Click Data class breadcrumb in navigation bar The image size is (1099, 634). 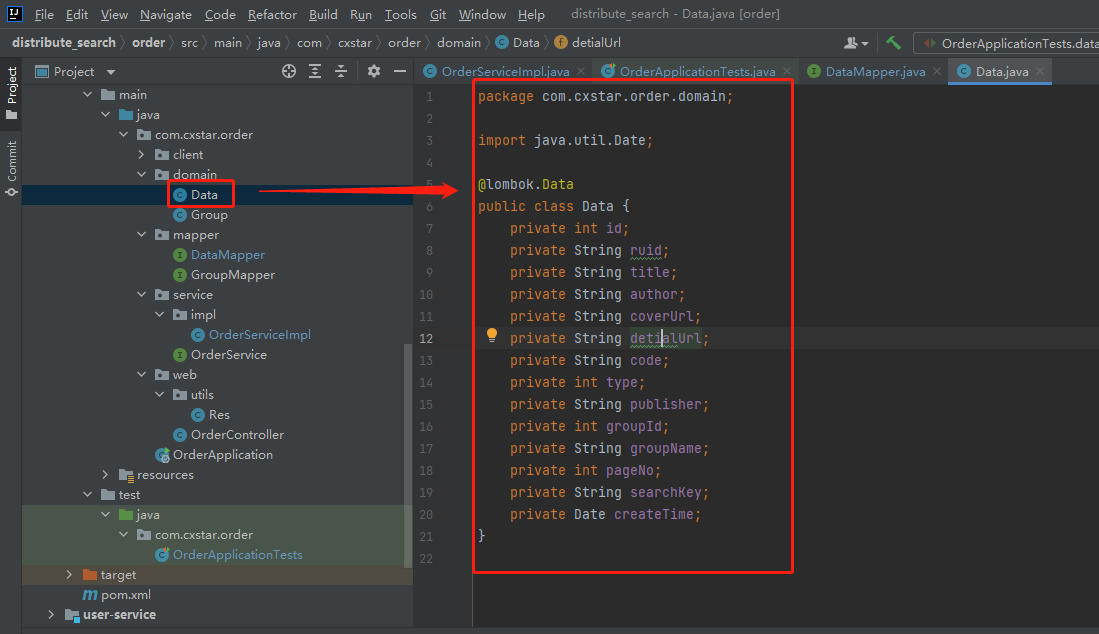[x=526, y=43]
